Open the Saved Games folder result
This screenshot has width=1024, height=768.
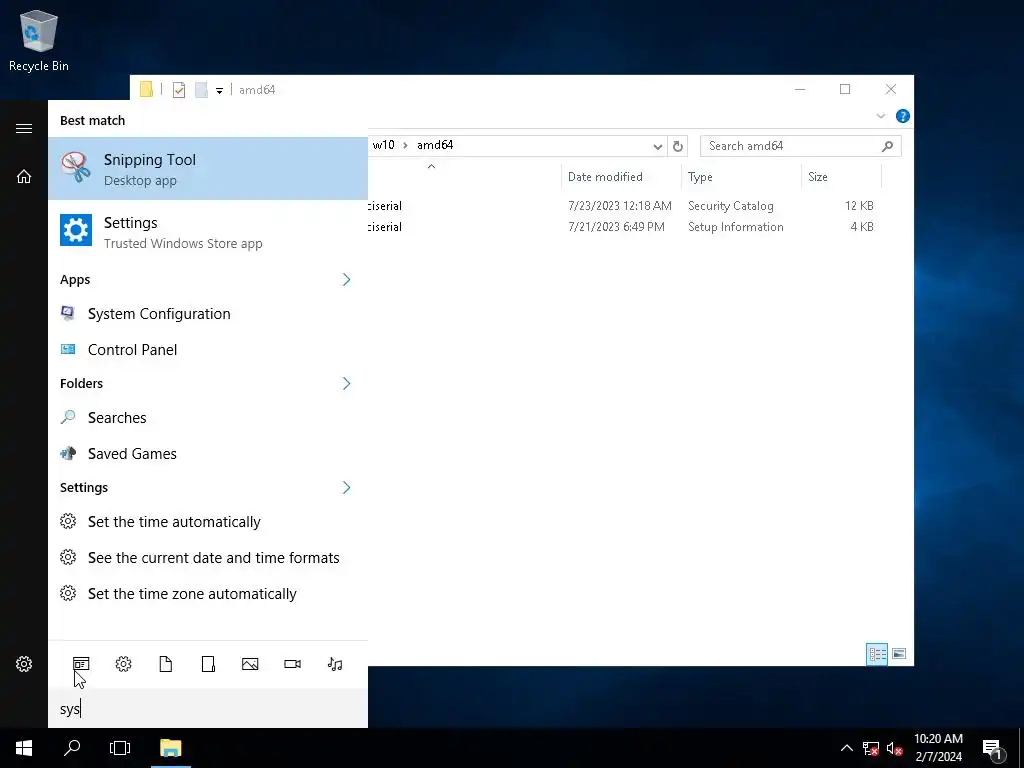click(x=208, y=453)
